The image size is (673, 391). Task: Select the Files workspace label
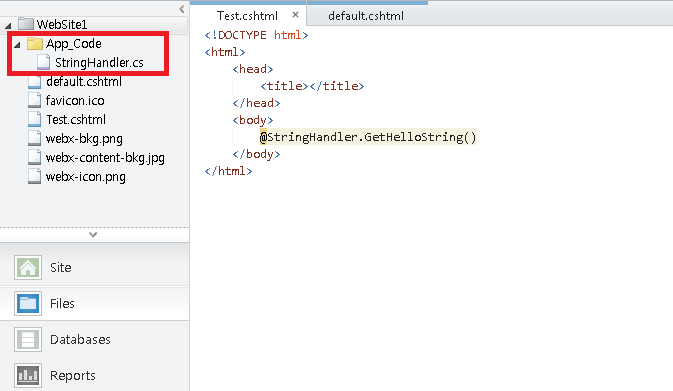point(62,303)
